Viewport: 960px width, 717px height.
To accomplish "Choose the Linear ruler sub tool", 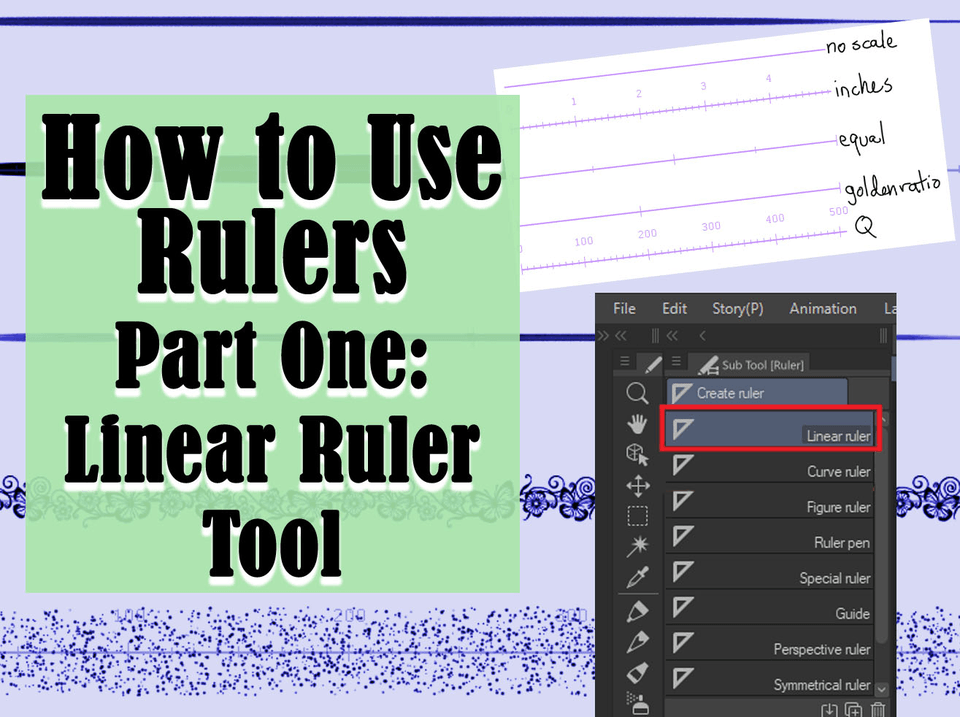I will pyautogui.click(x=770, y=429).
